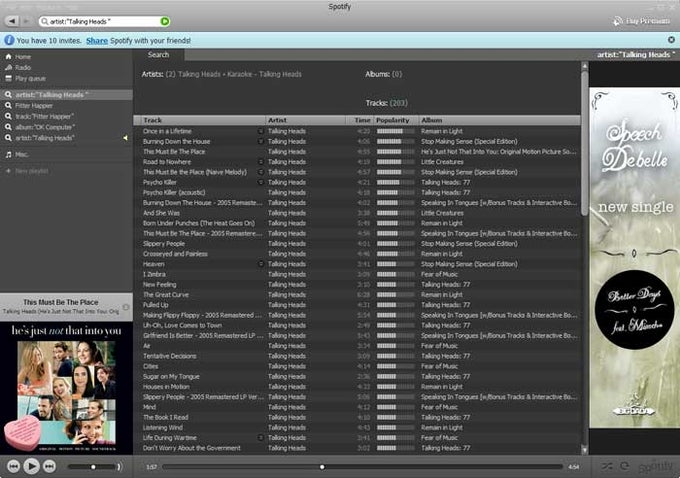
Task: Toggle shuffle mode
Action: click(607, 466)
